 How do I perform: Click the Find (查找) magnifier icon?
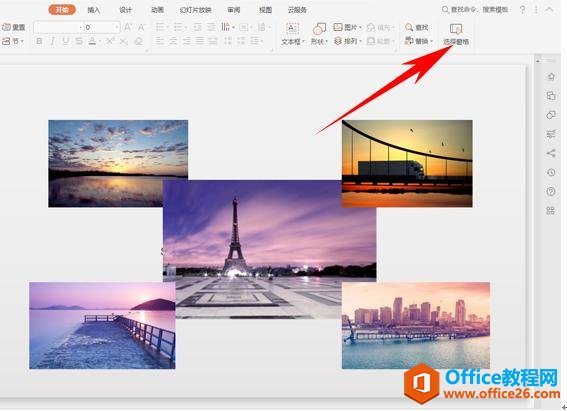click(409, 27)
